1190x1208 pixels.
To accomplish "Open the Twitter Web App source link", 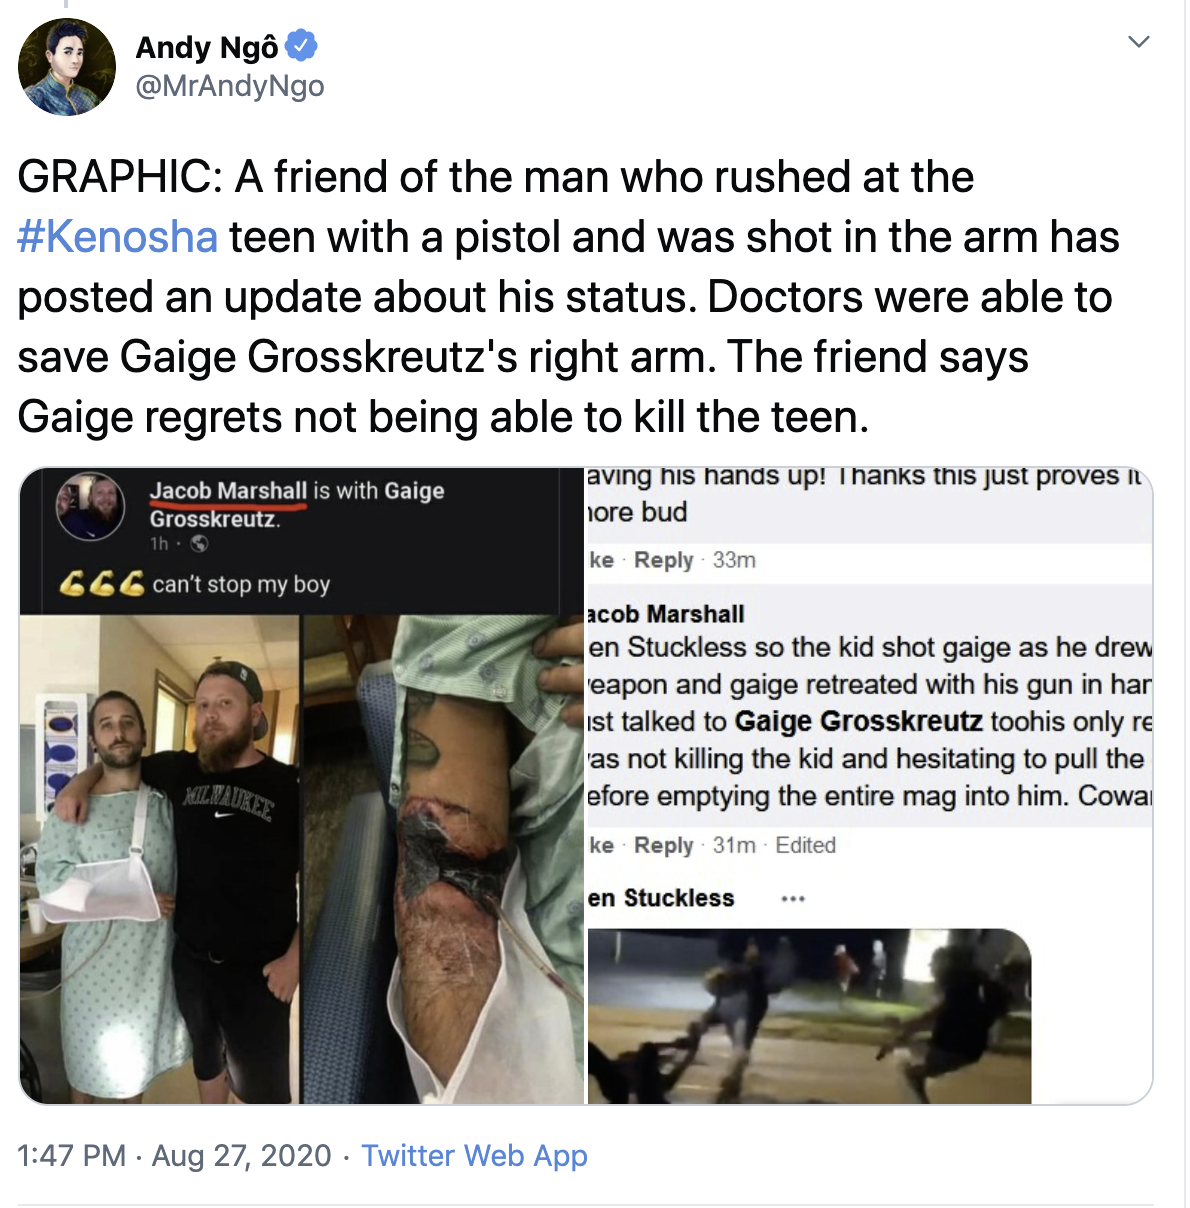I will pos(474,1155).
